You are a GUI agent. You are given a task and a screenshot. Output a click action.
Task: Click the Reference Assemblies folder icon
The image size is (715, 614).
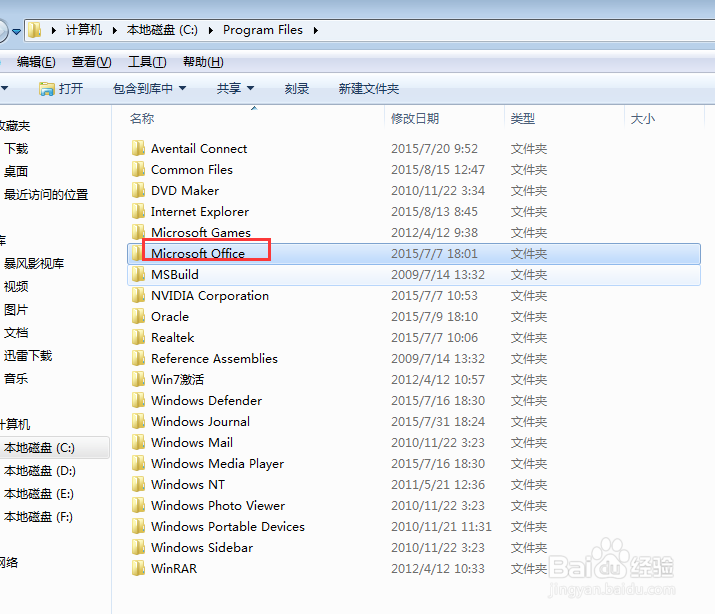click(x=138, y=358)
